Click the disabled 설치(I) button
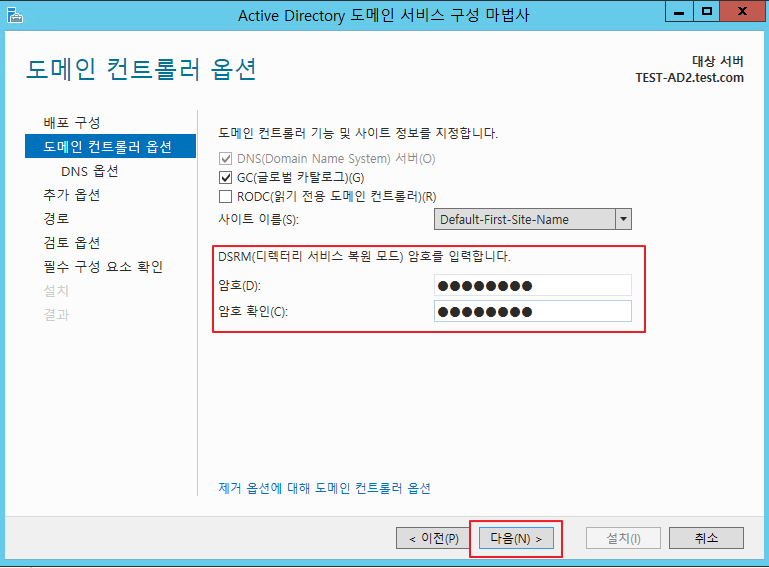769x568 pixels. [623, 538]
